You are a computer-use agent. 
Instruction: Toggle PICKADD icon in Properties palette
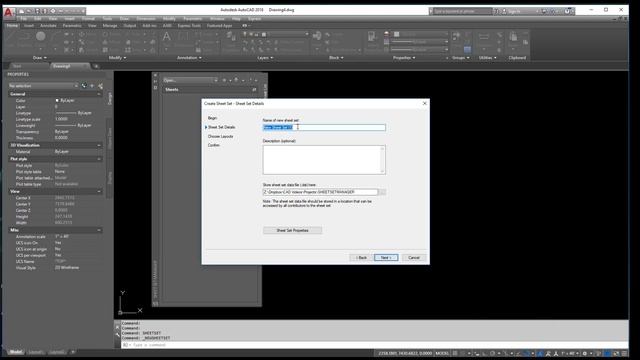pos(84,86)
